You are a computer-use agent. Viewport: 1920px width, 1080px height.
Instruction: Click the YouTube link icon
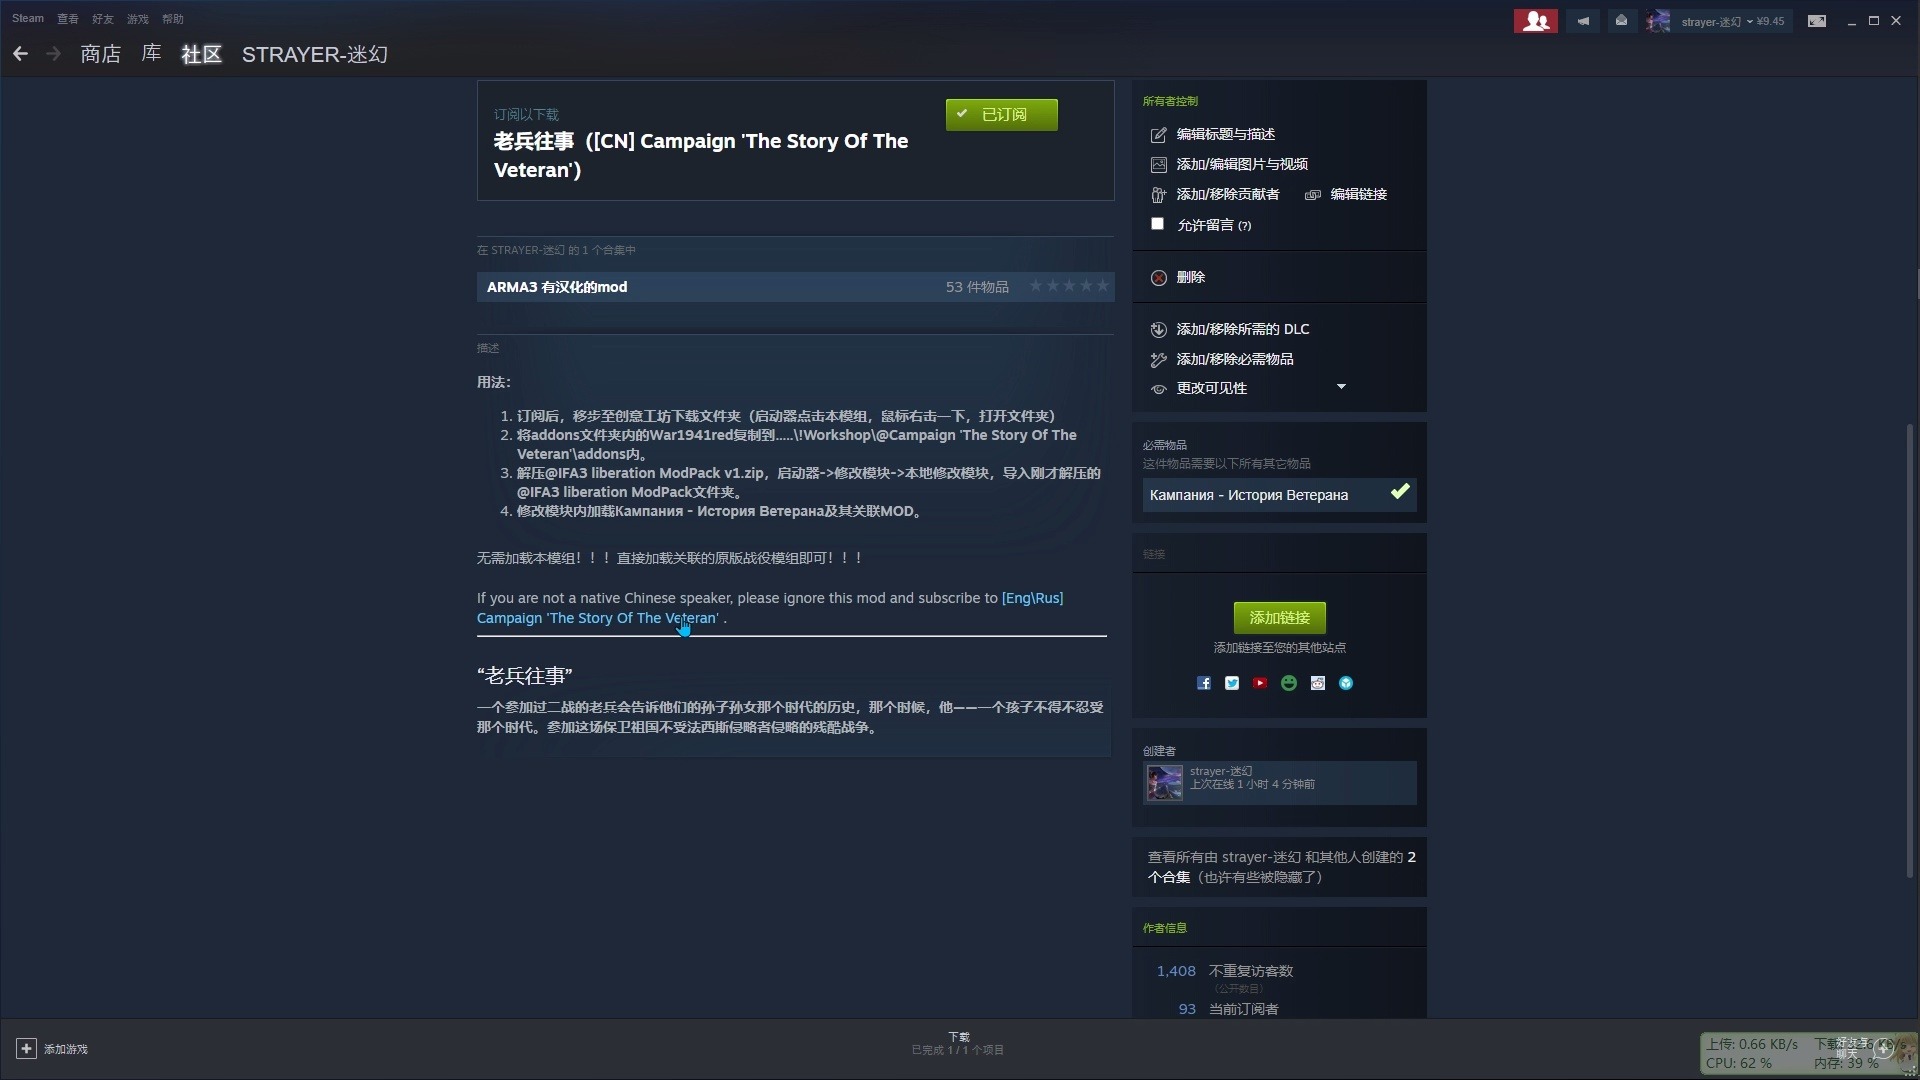pyautogui.click(x=1260, y=683)
